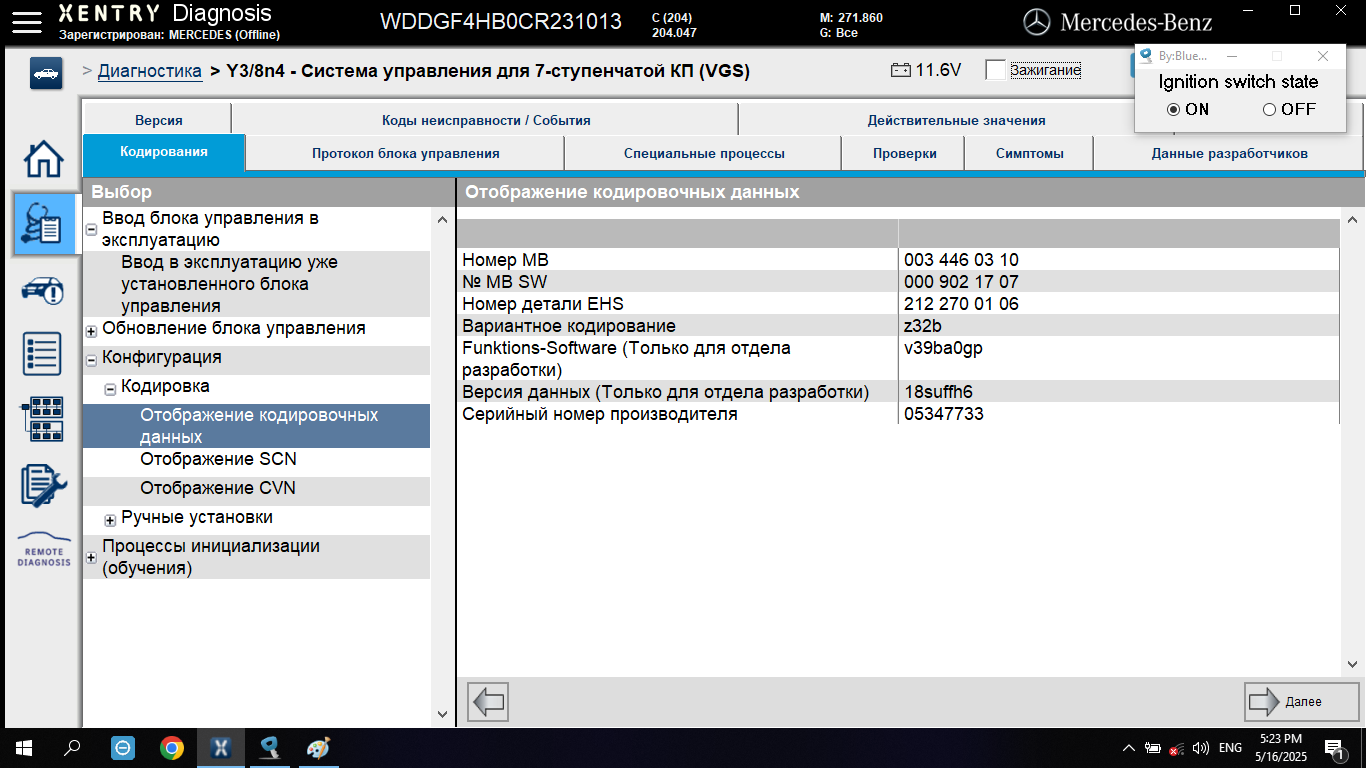The image size is (1366, 768).
Task: Click the back arrow button
Action: [488, 701]
